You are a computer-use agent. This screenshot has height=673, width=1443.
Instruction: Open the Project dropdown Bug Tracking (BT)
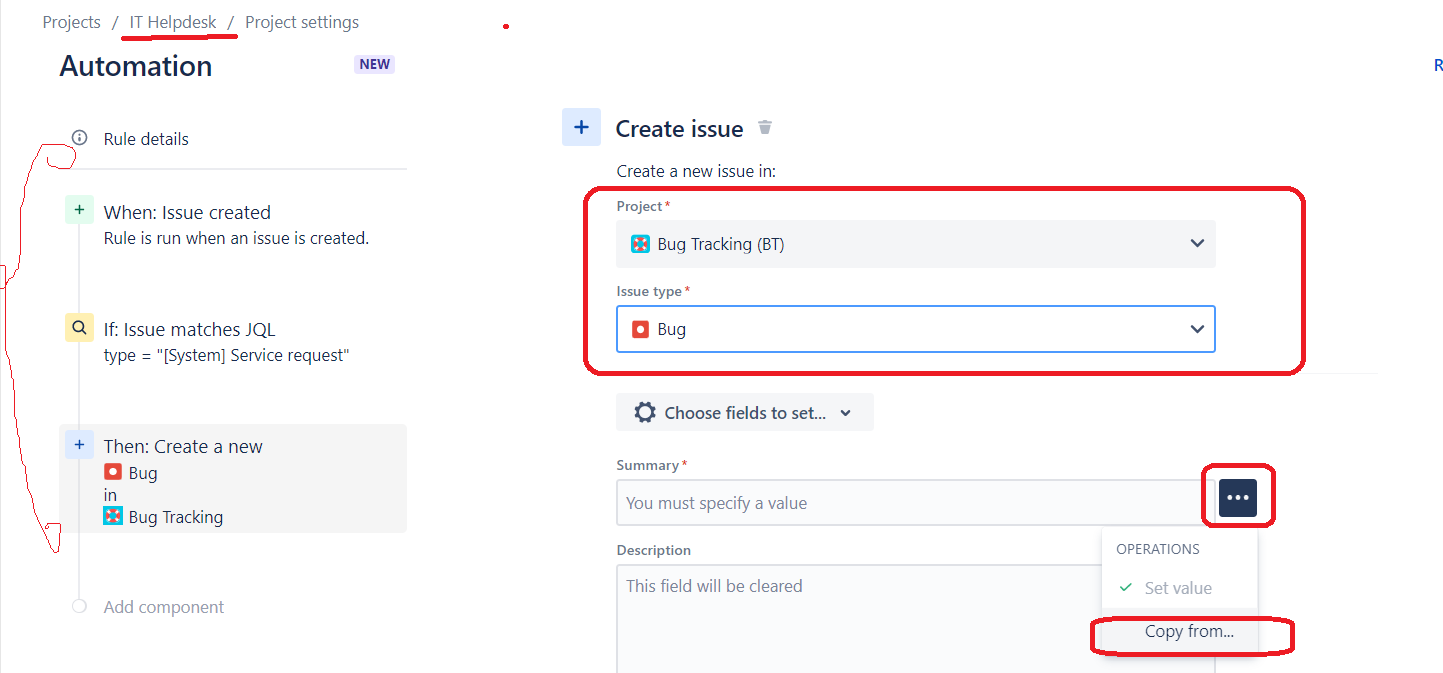(916, 244)
